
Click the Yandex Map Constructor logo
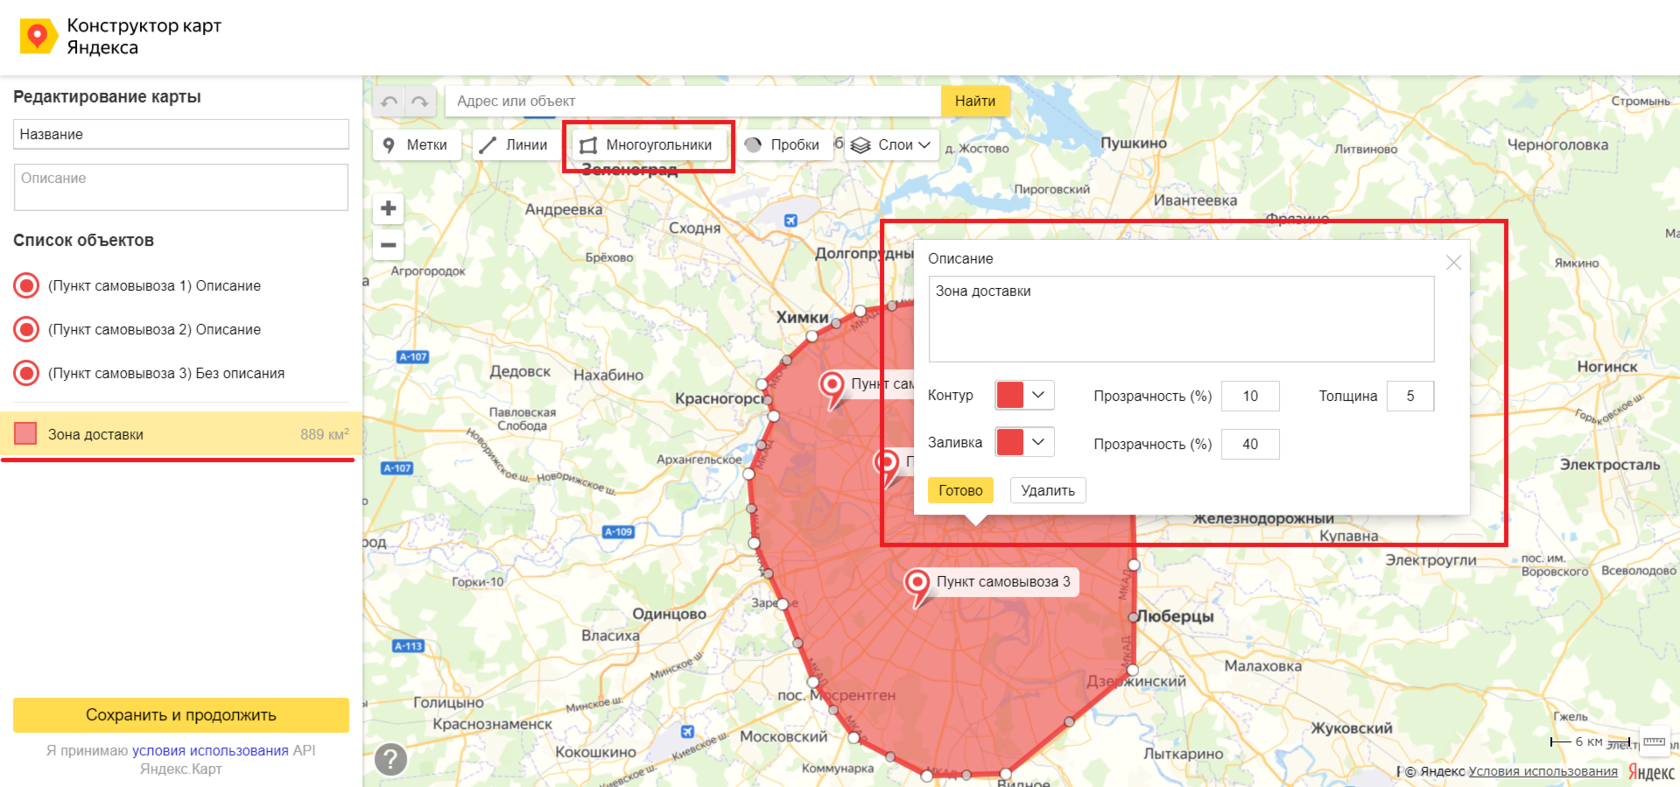(120, 36)
